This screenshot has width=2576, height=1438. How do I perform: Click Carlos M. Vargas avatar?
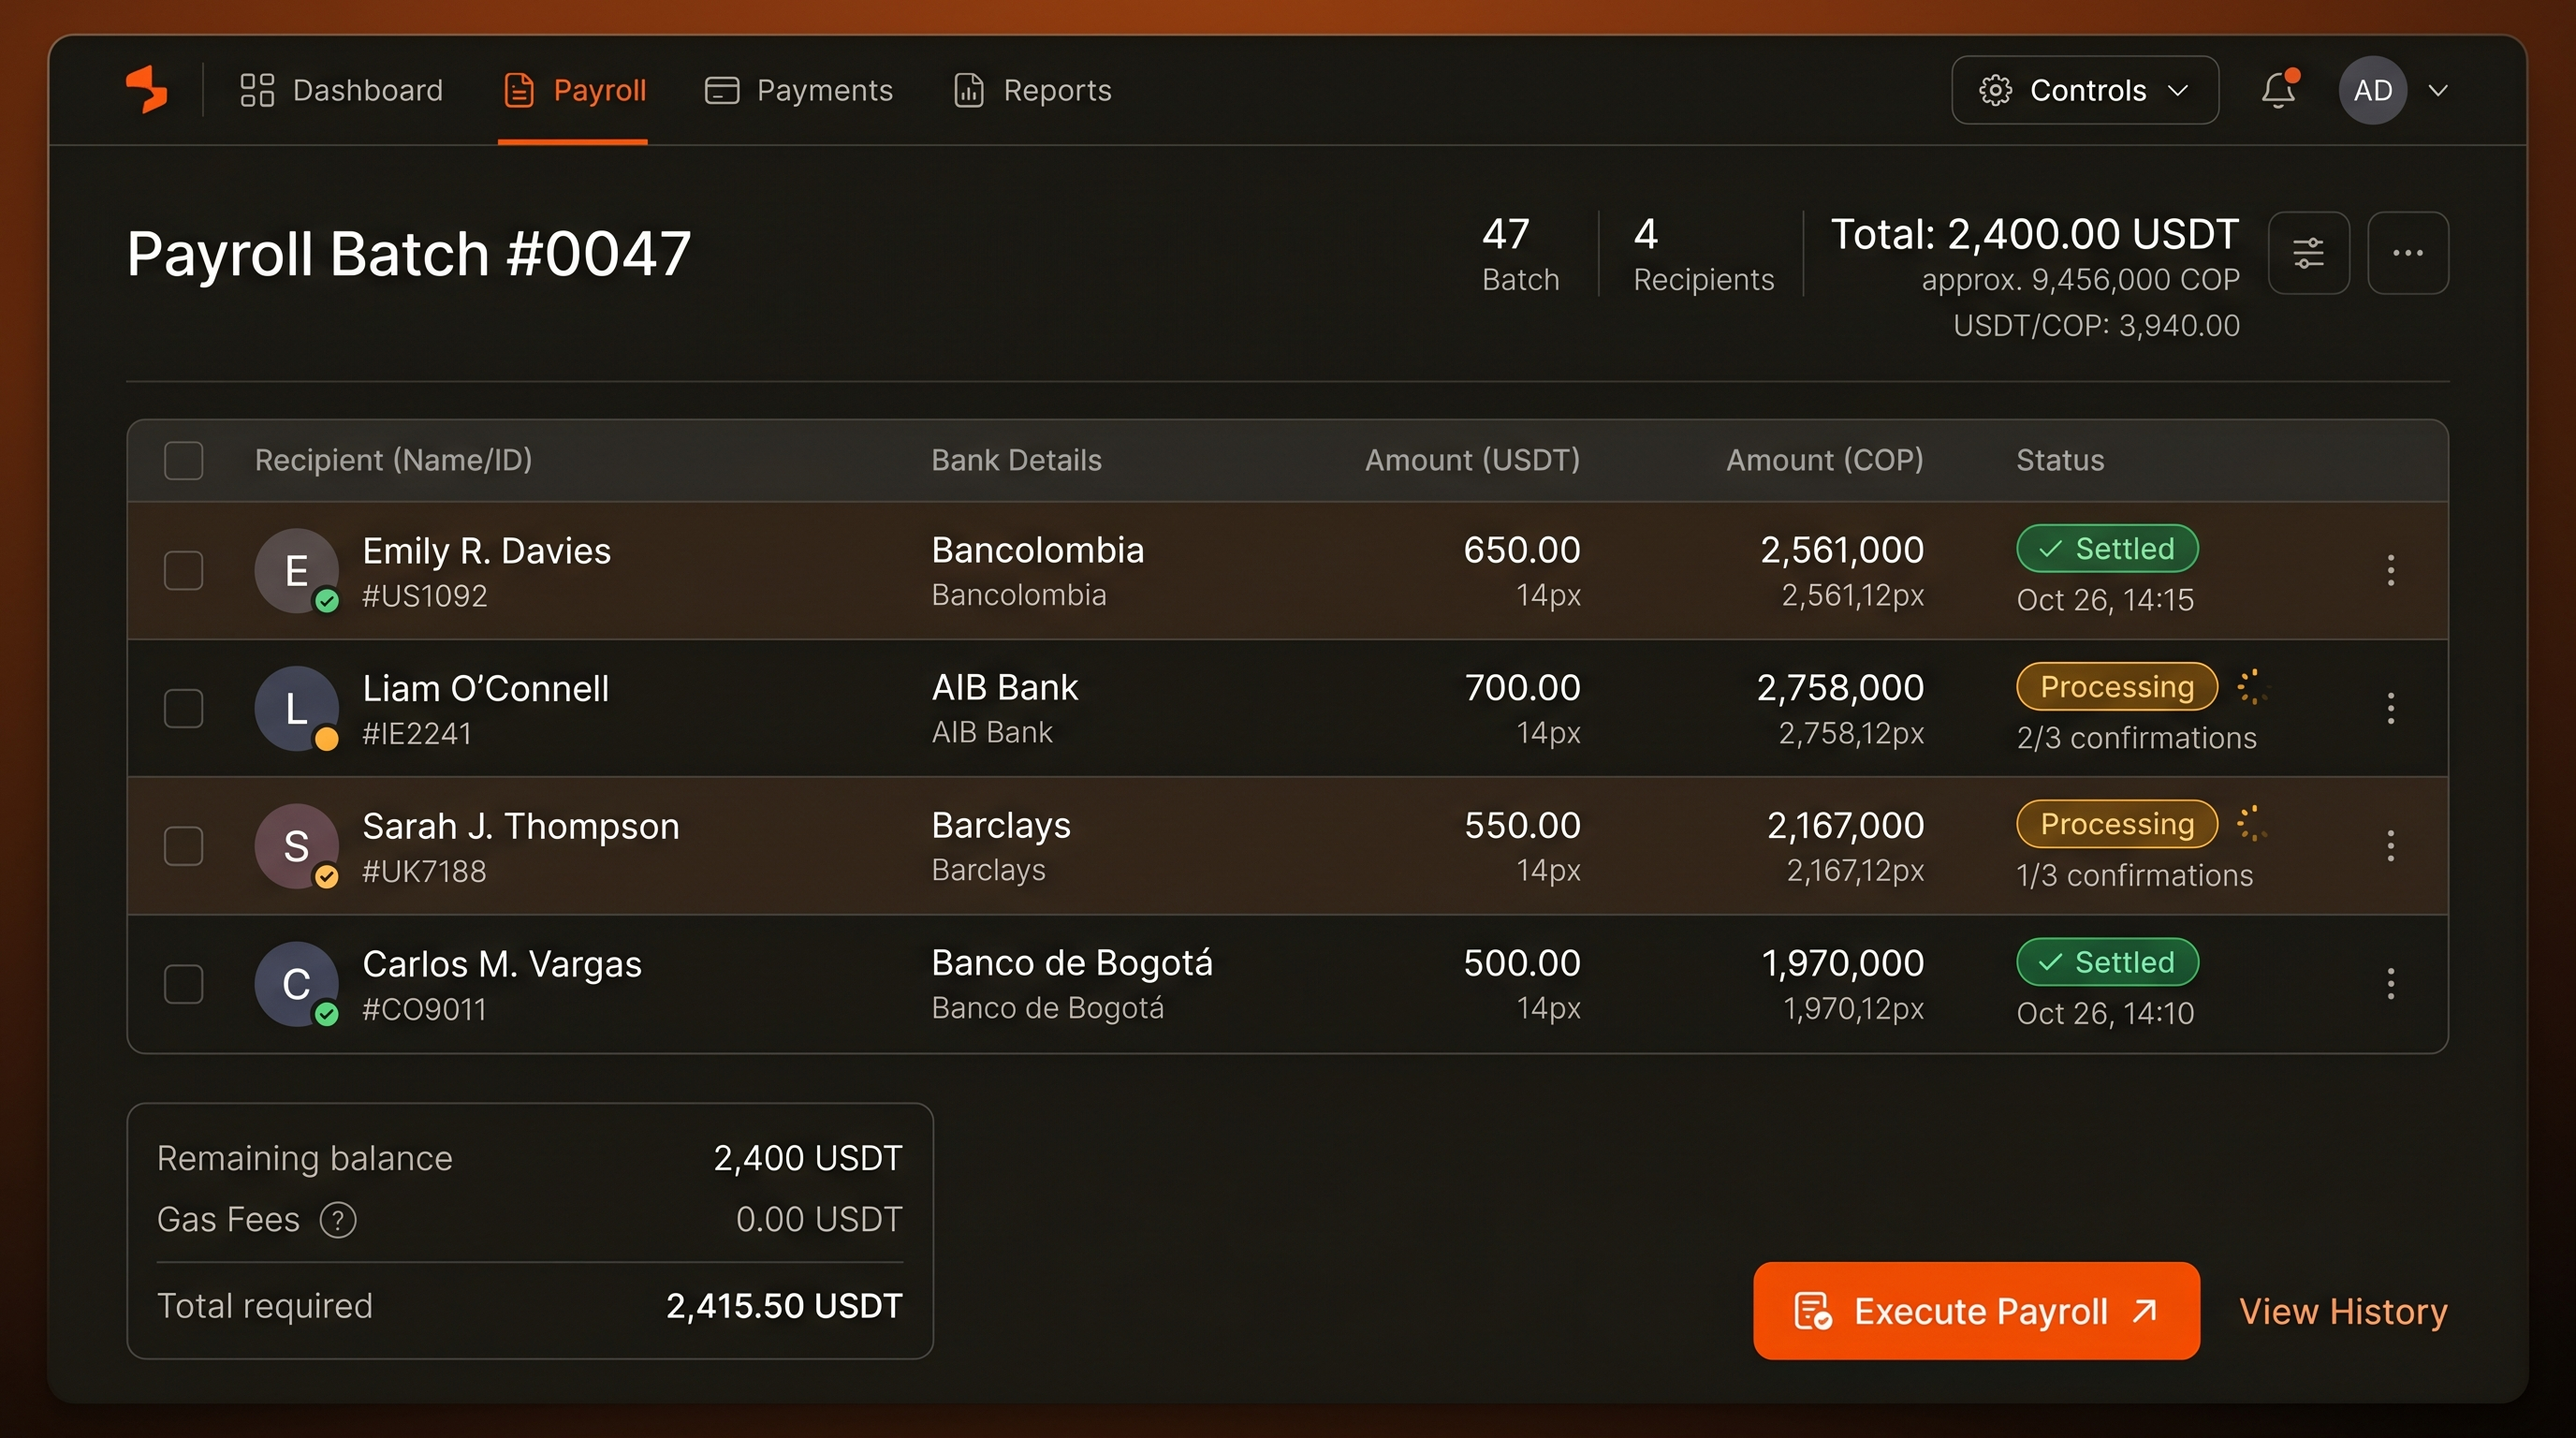coord(296,984)
